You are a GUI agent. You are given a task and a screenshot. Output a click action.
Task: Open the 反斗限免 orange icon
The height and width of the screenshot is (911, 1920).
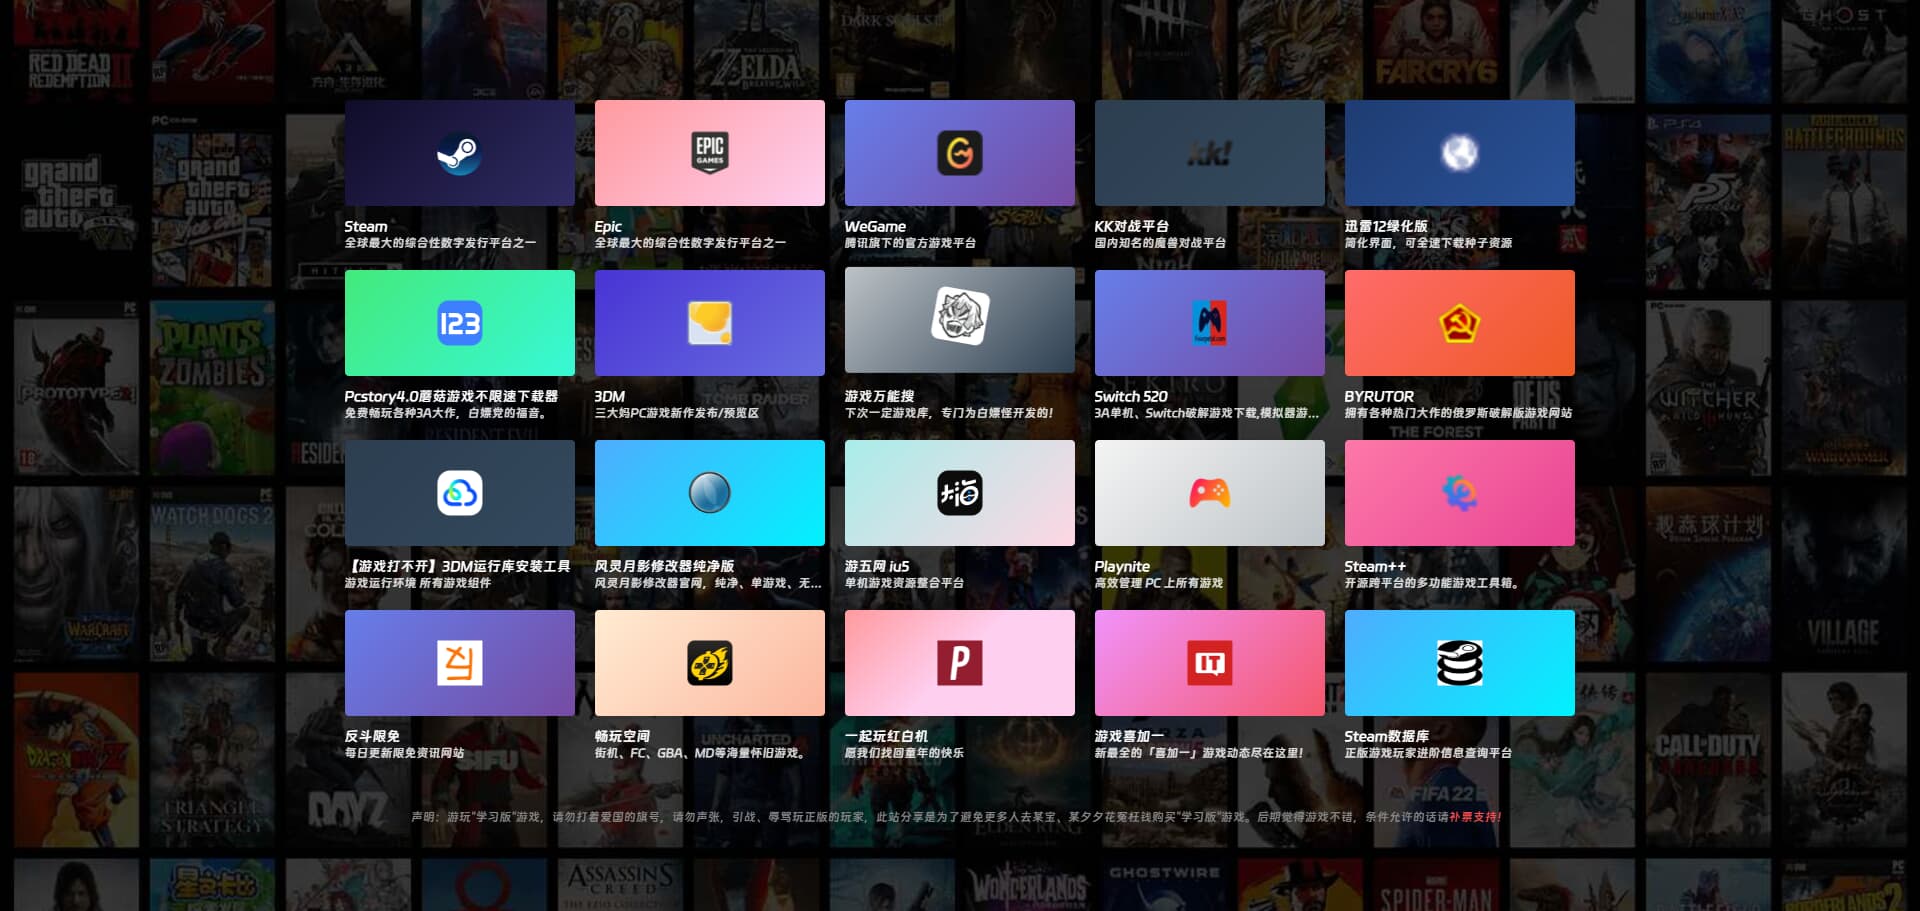click(x=460, y=663)
